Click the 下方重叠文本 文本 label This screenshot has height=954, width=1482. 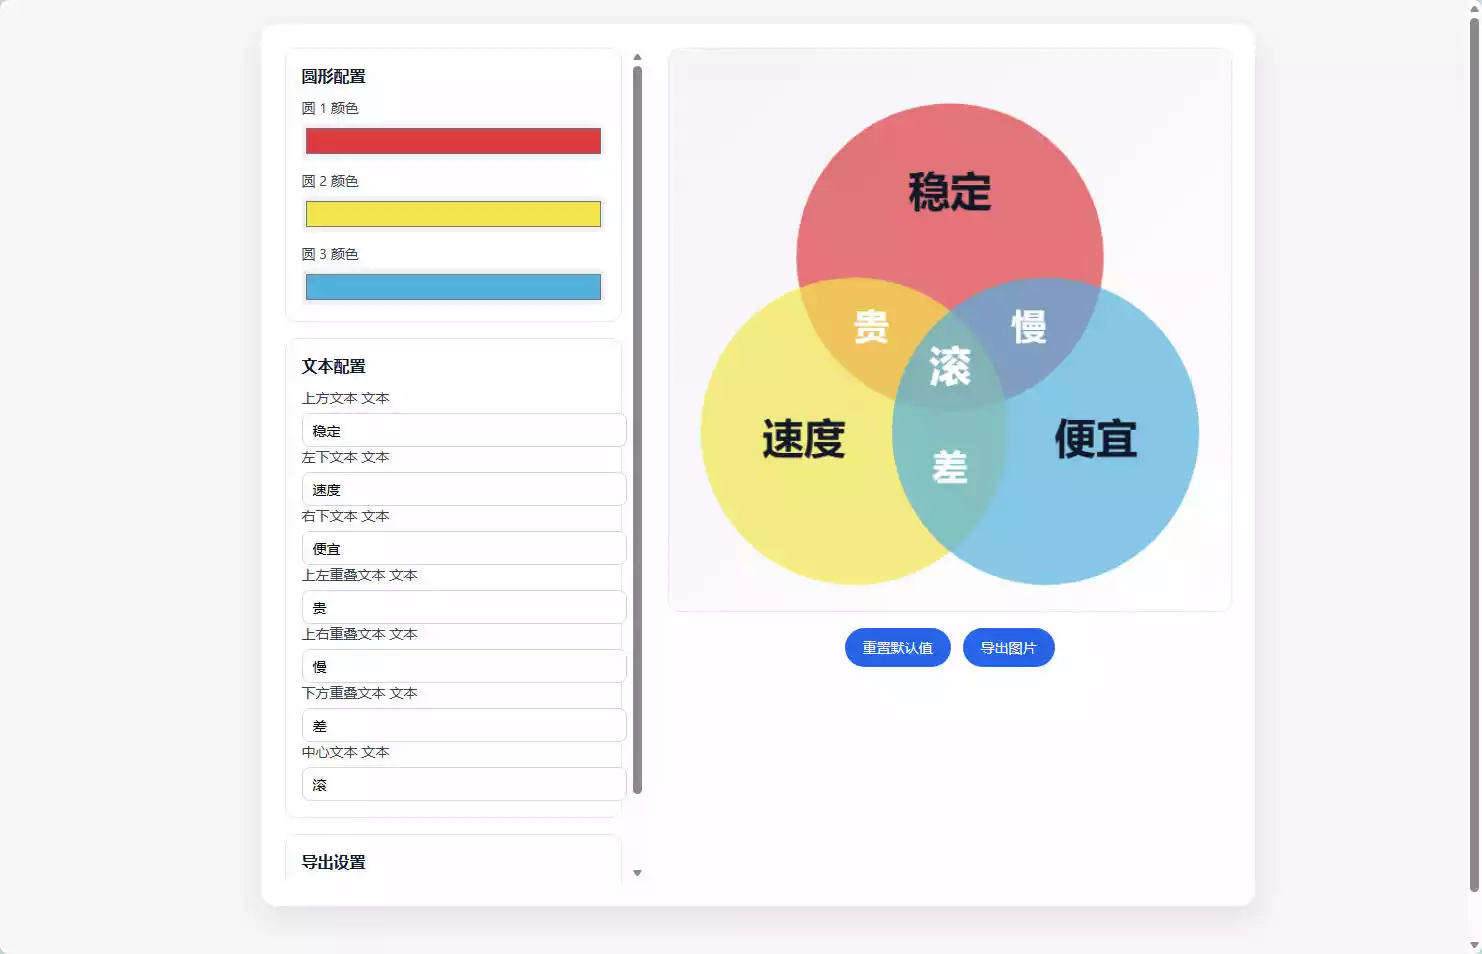click(x=360, y=693)
